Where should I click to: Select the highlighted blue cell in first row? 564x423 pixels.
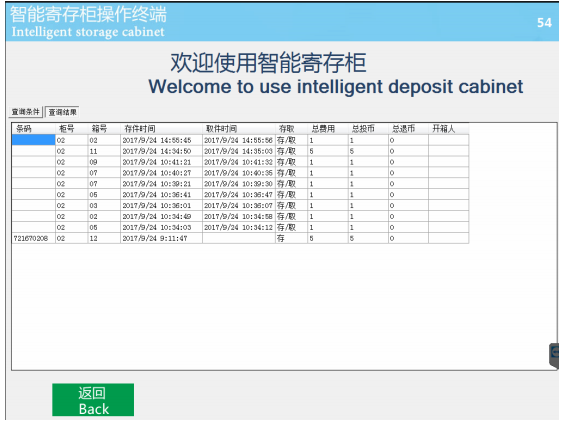click(33, 140)
